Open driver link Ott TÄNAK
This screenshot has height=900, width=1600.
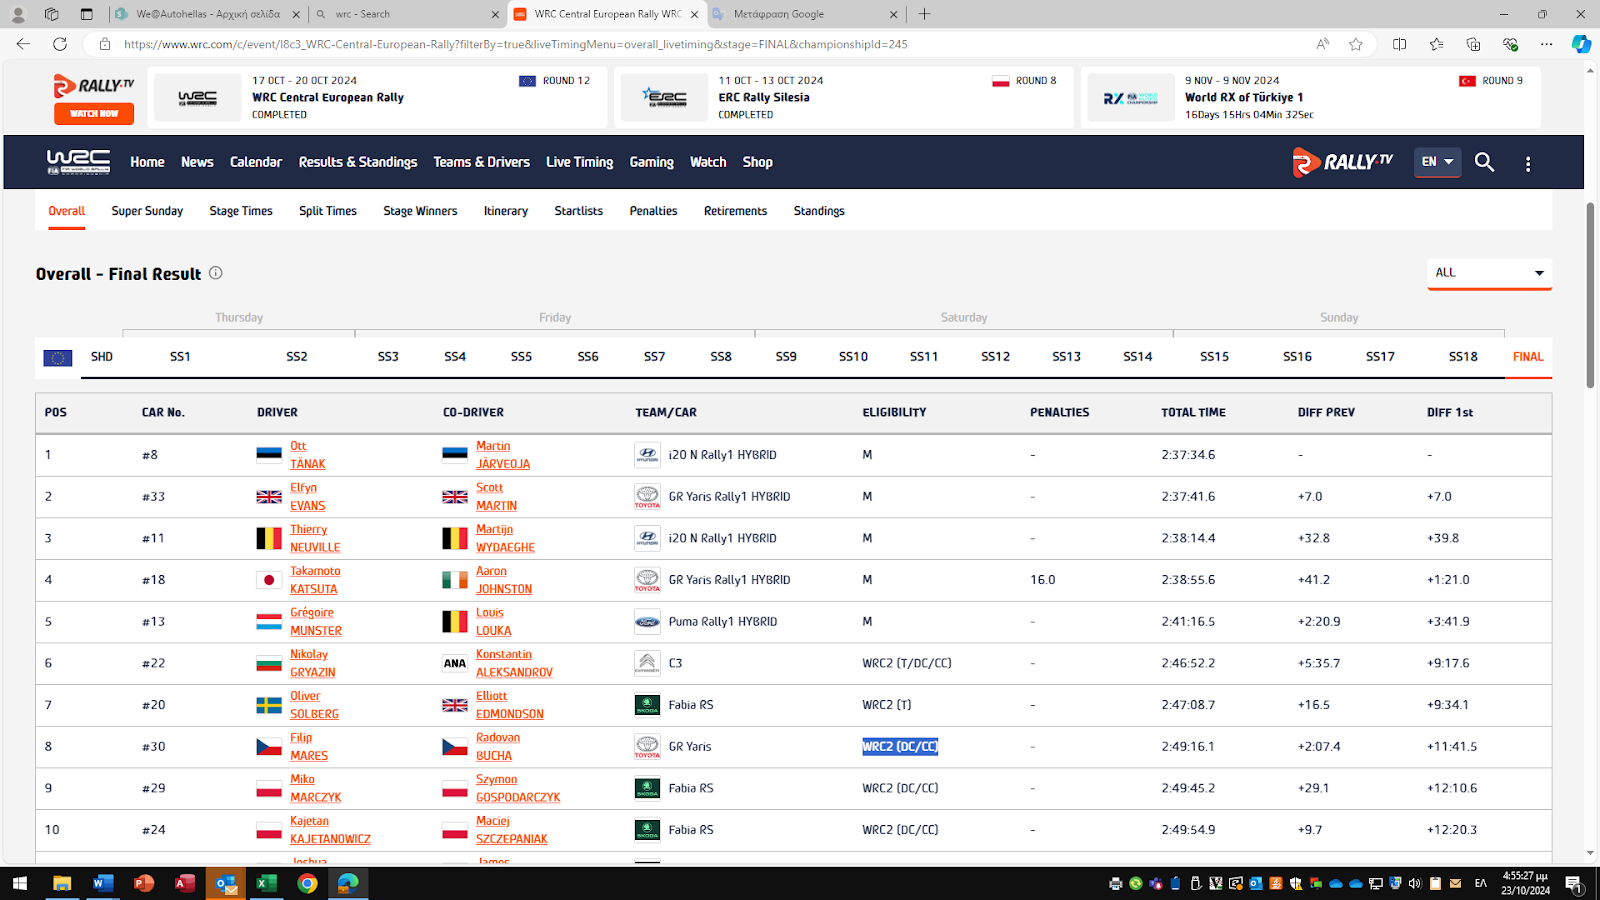308,455
